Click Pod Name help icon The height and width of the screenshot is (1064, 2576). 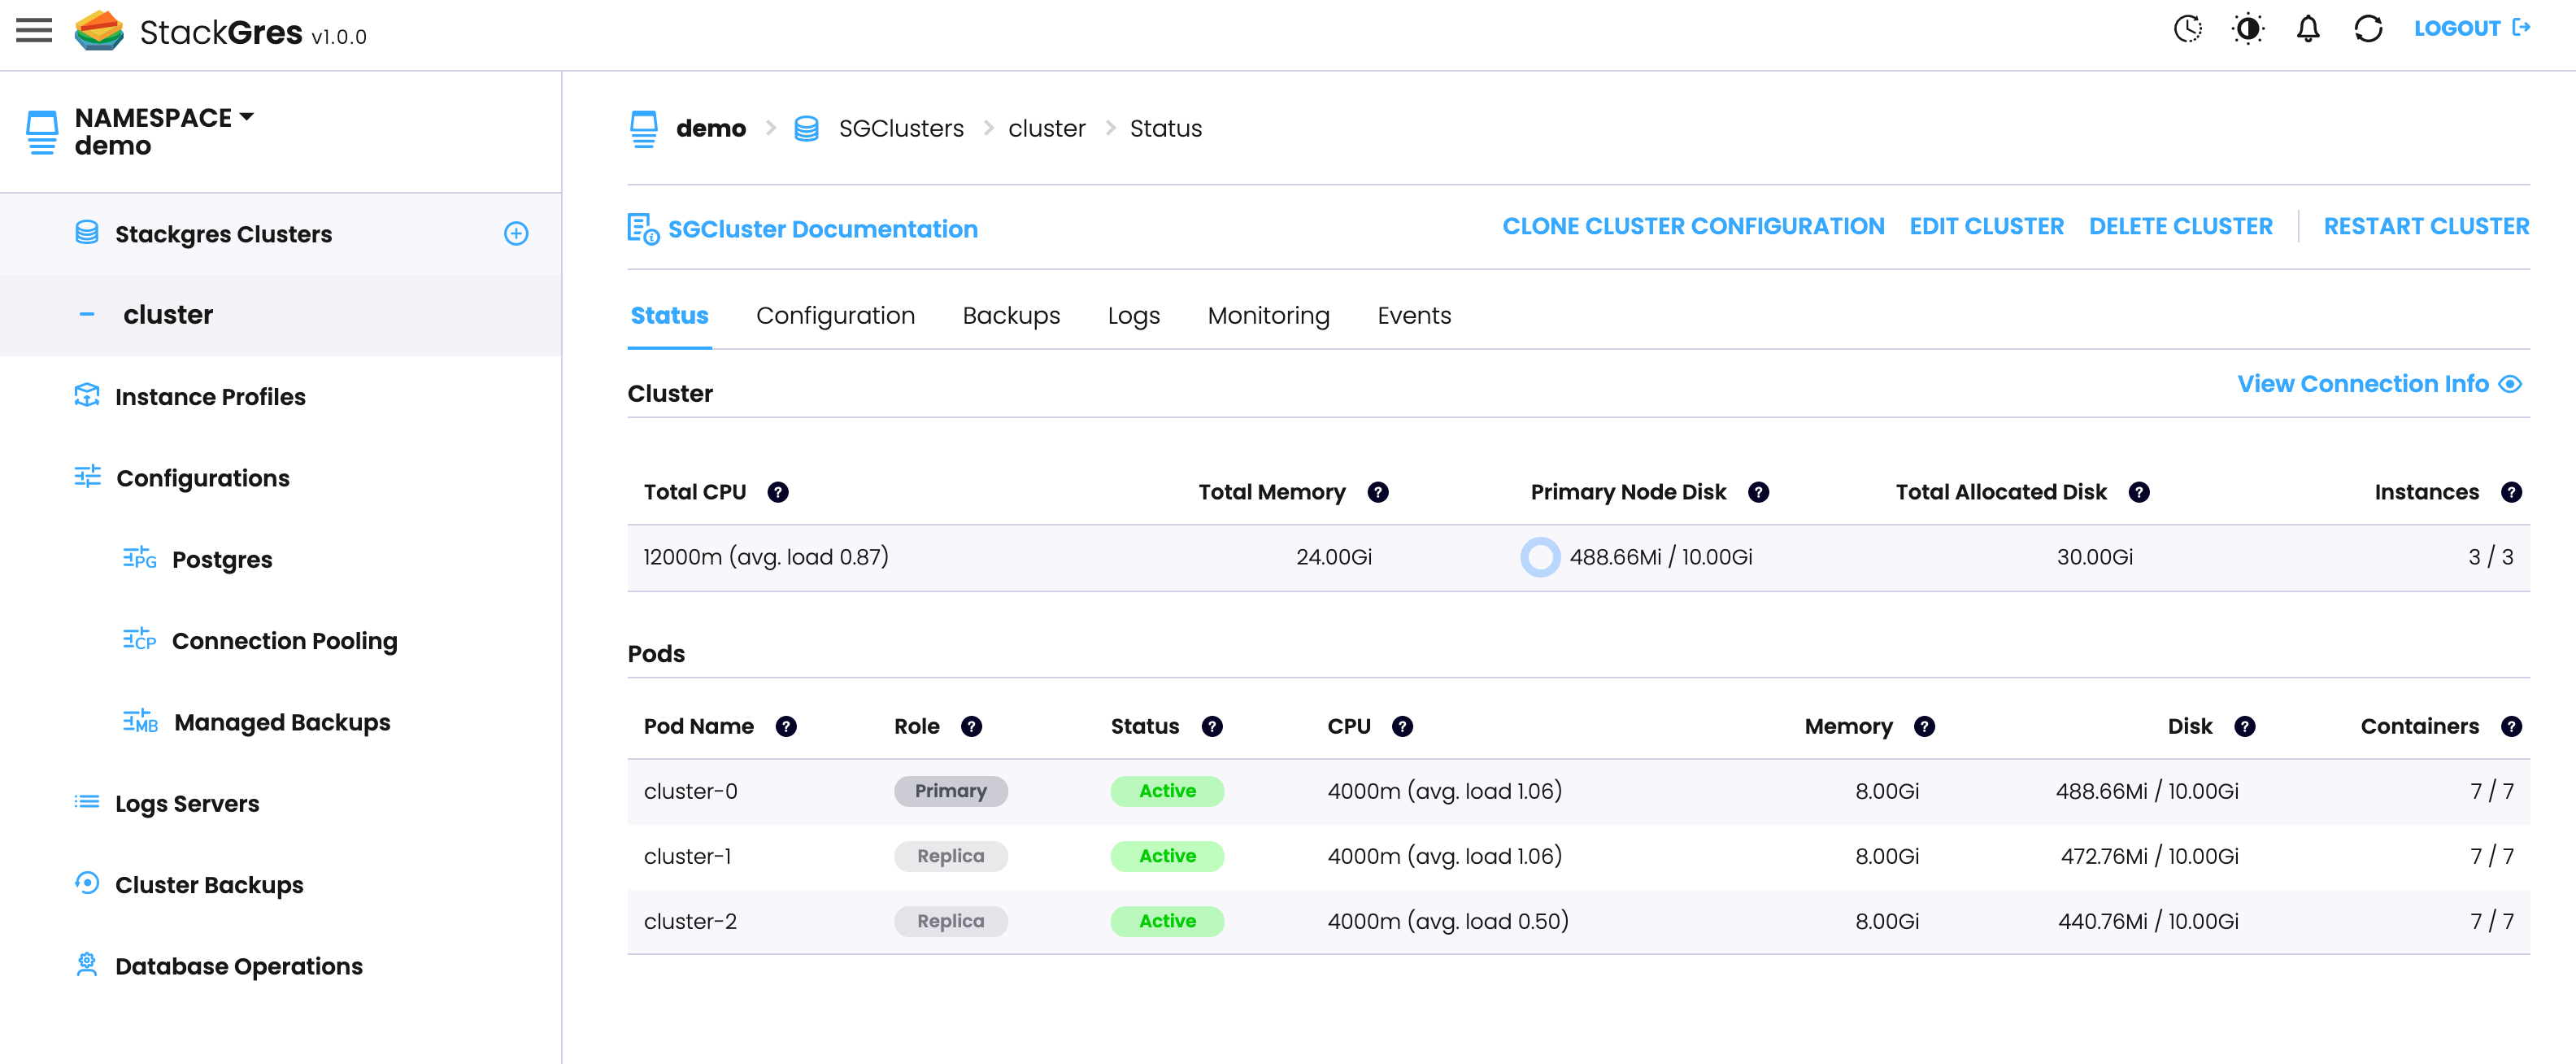click(x=786, y=727)
